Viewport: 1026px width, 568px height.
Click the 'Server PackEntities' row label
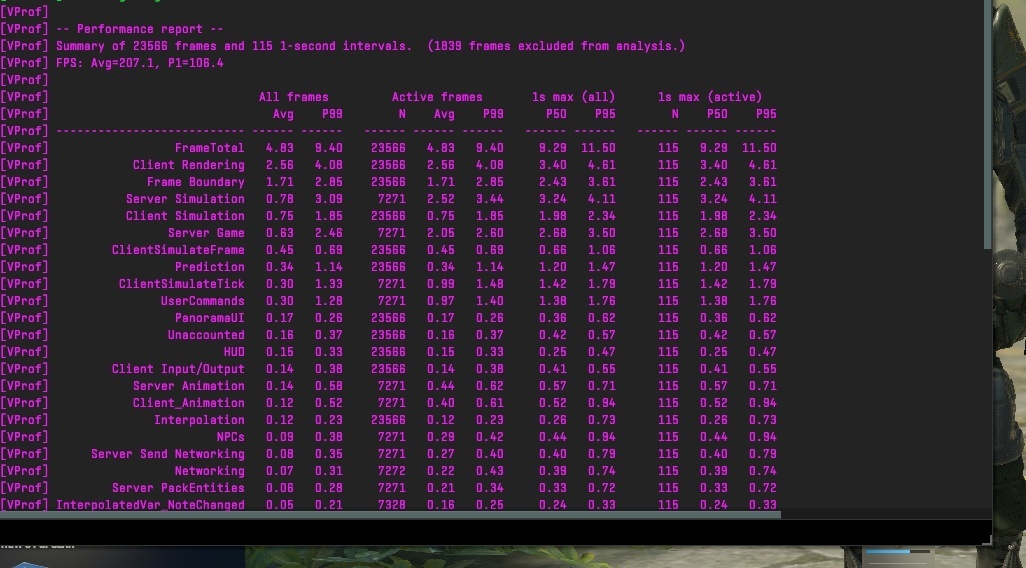pyautogui.click(x=178, y=489)
